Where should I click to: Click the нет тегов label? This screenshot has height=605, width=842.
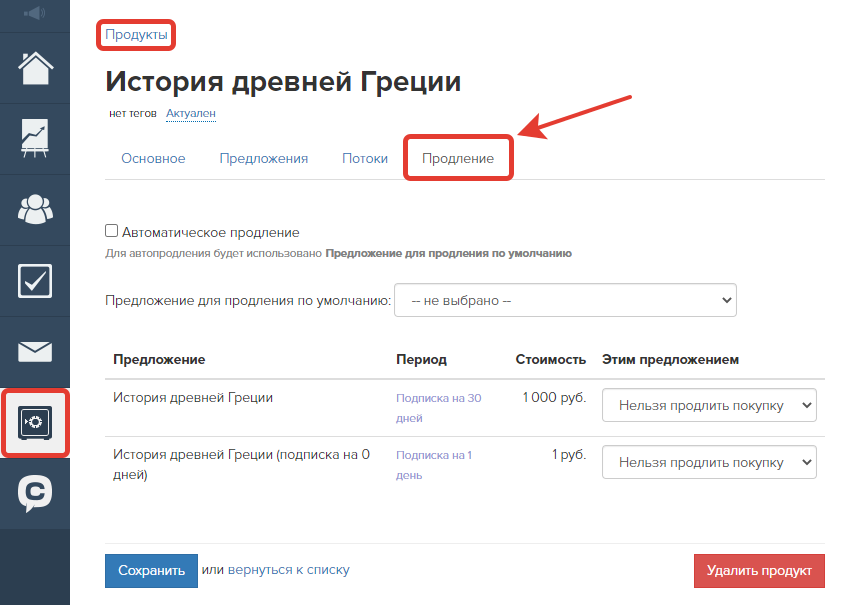click(x=133, y=113)
